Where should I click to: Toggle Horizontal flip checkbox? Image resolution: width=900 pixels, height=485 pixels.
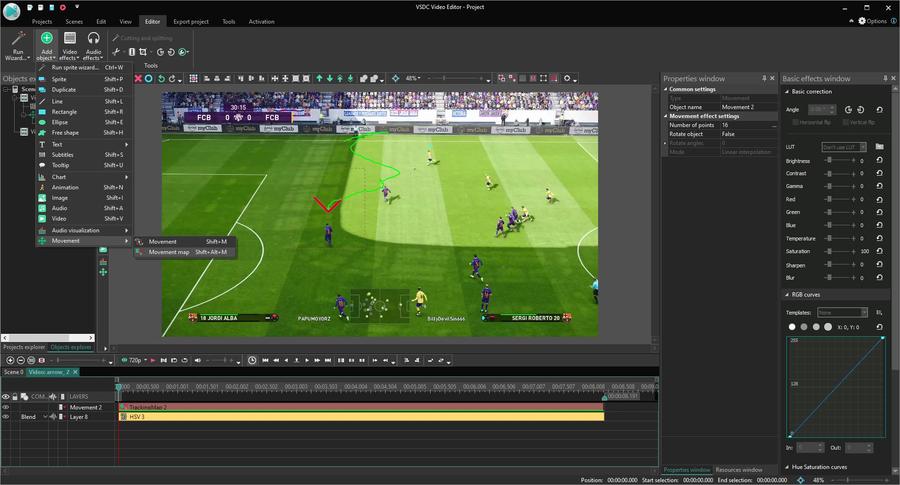click(x=796, y=122)
